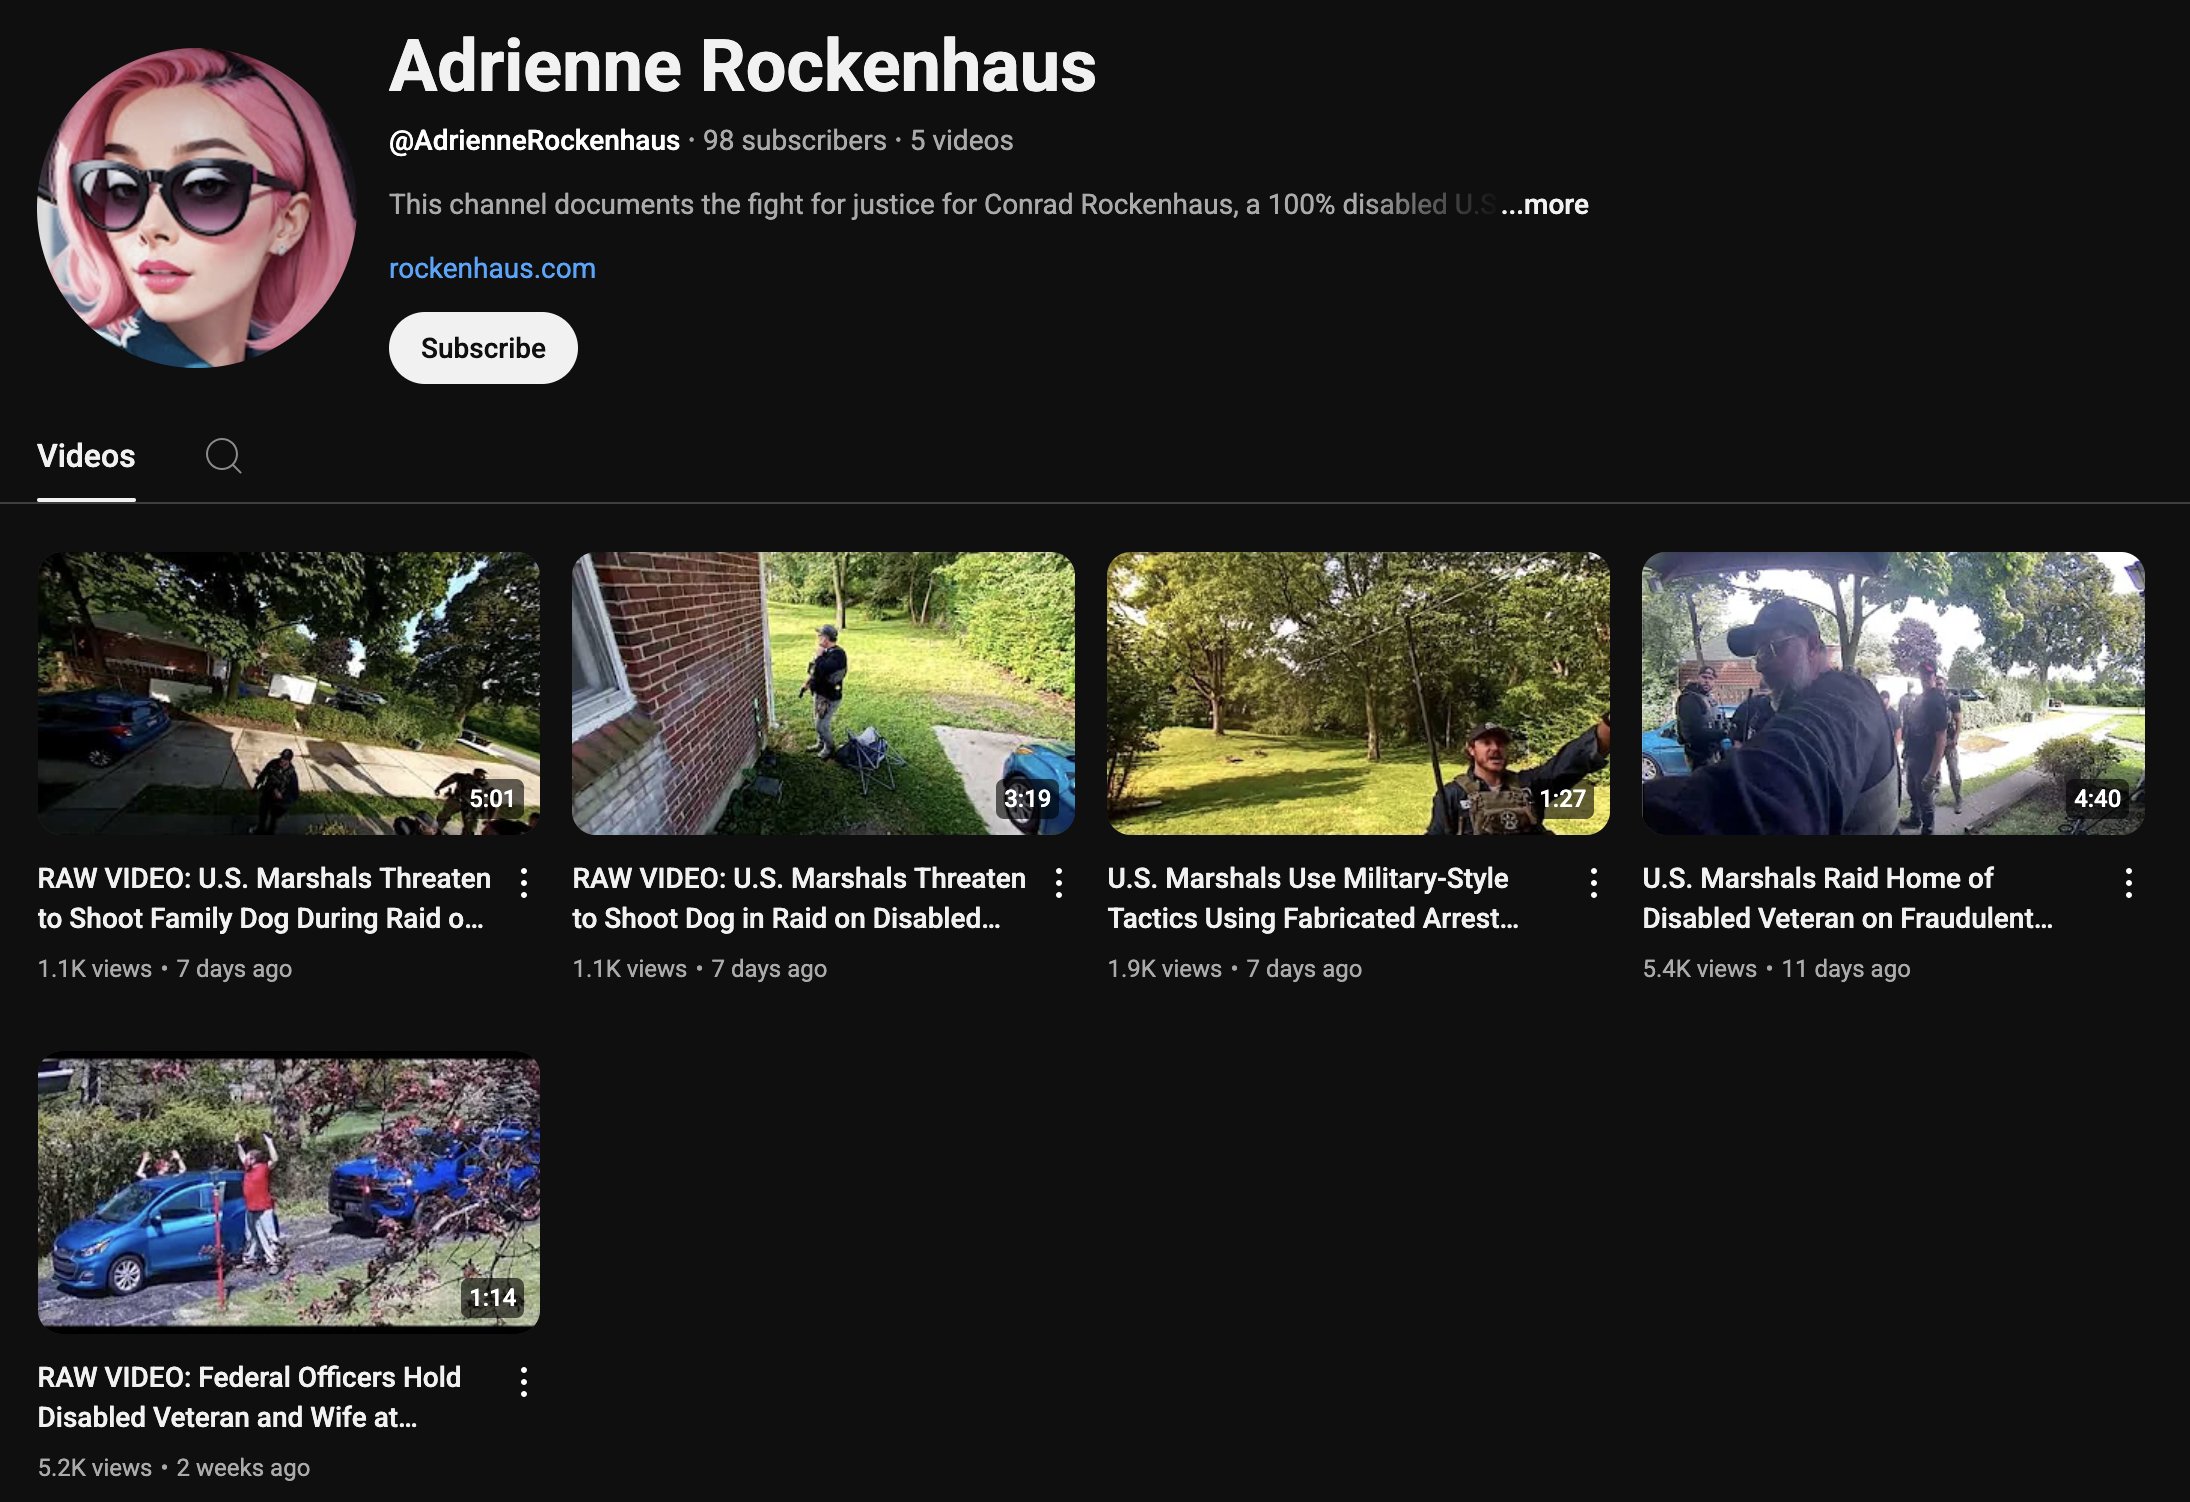Click the @AdrienneRockenhaus handle text
This screenshot has height=1502, width=2190.
(534, 140)
